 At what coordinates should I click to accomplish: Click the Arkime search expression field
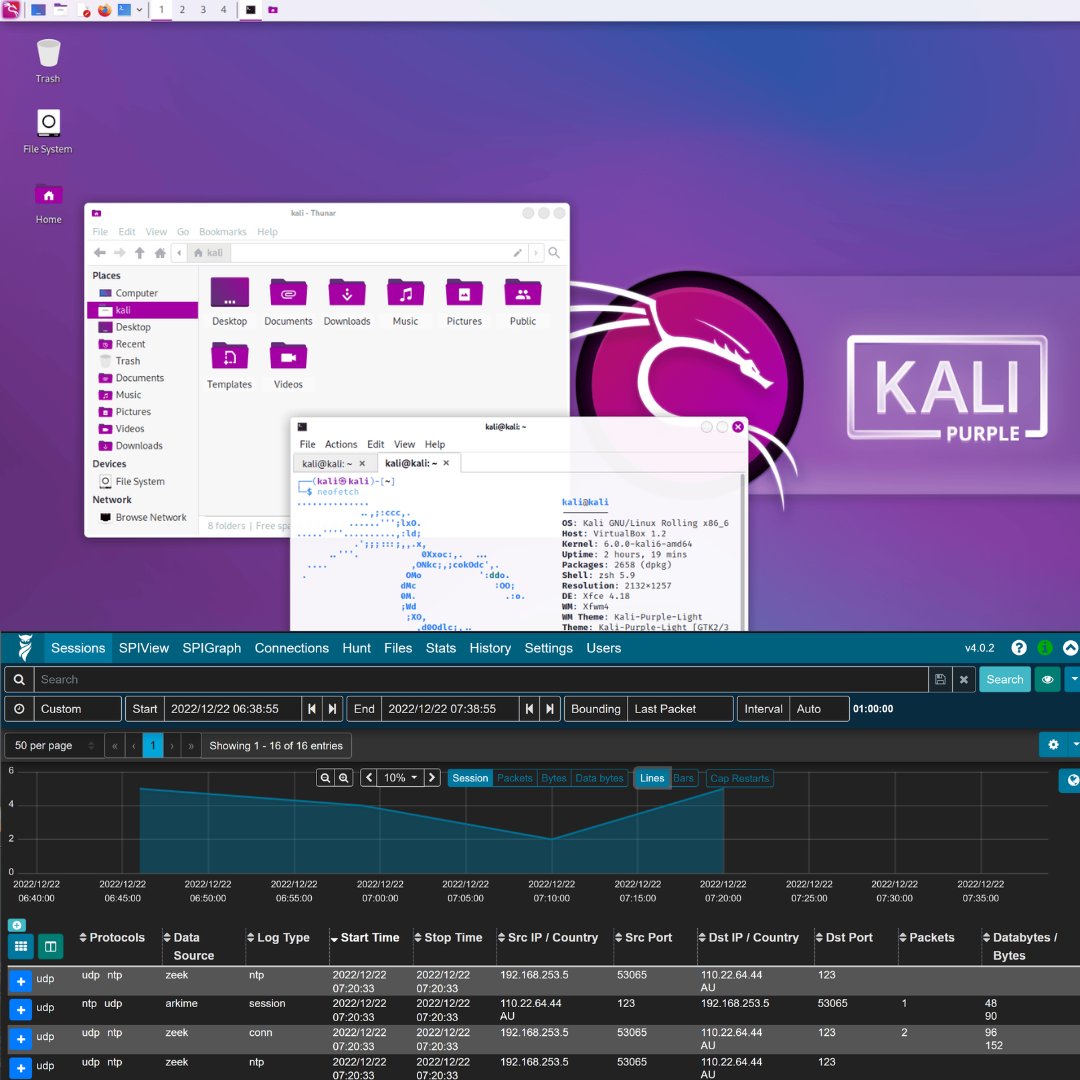[481, 680]
